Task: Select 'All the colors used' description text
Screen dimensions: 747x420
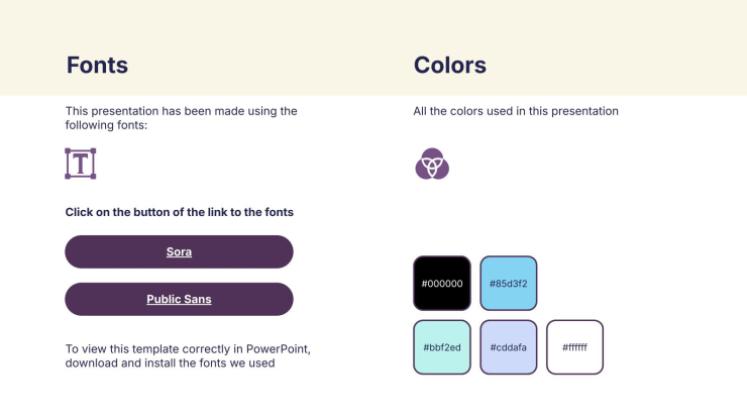Action: click(x=516, y=111)
